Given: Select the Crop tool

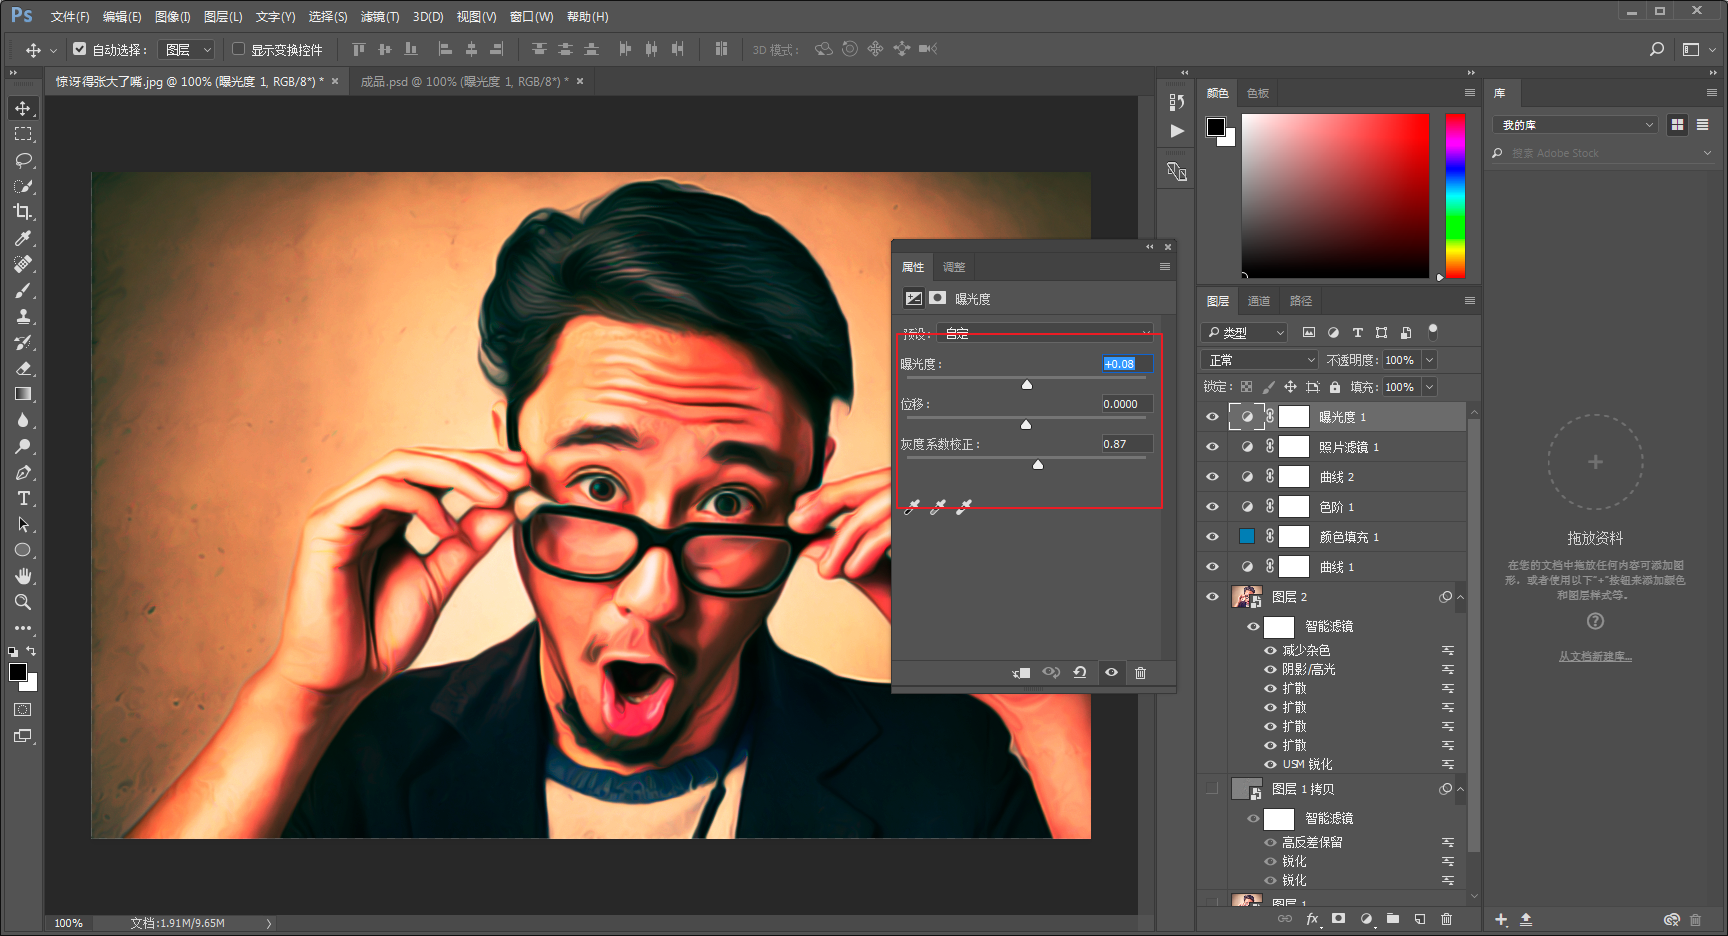Looking at the screenshot, I should coord(23,212).
